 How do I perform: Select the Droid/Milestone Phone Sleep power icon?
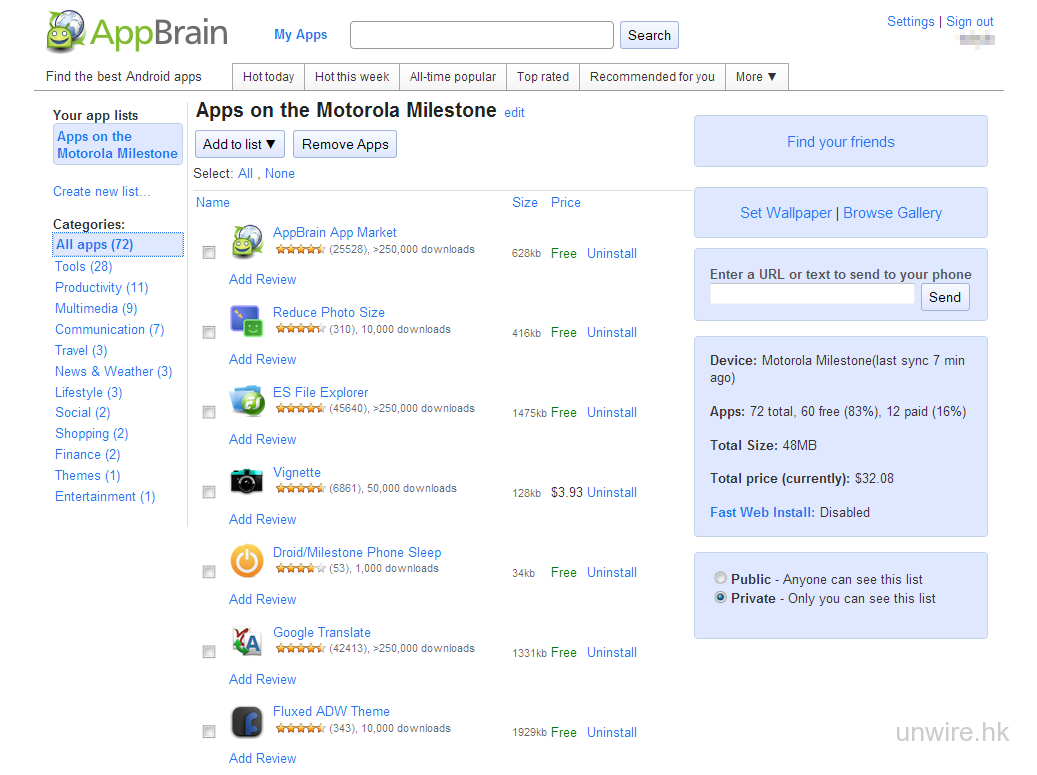click(x=246, y=561)
